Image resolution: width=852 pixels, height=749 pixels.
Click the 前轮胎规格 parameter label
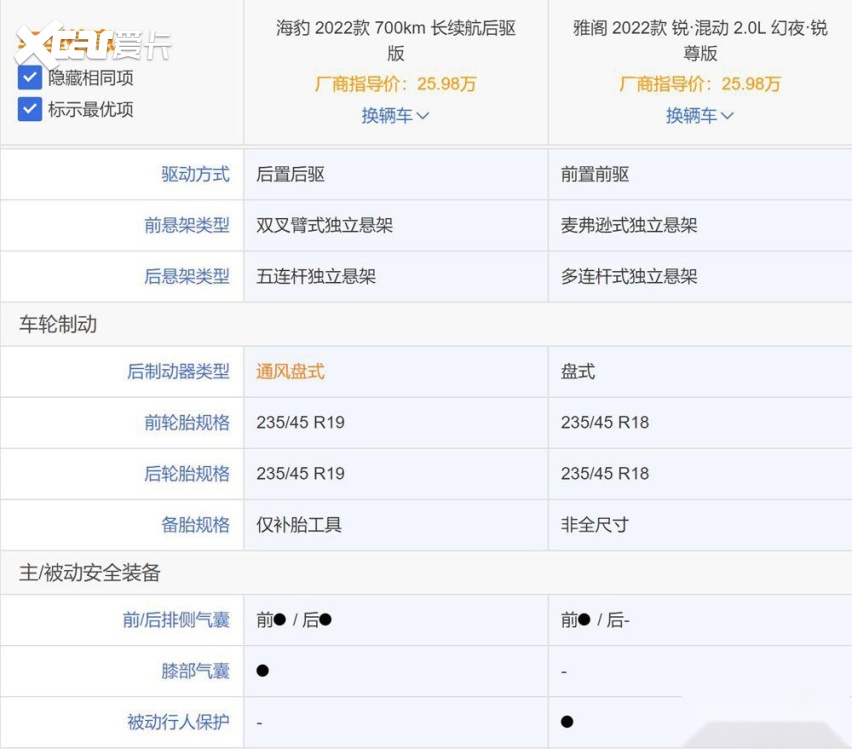pos(186,422)
